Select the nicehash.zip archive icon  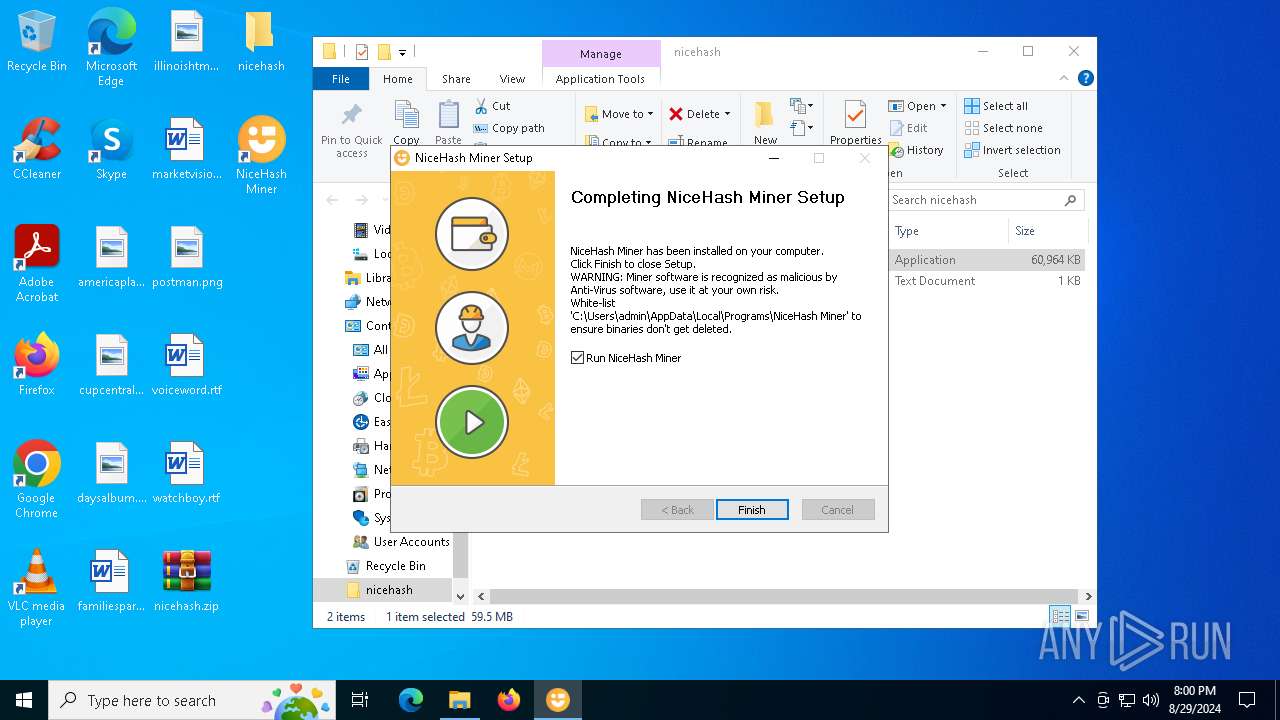(187, 582)
